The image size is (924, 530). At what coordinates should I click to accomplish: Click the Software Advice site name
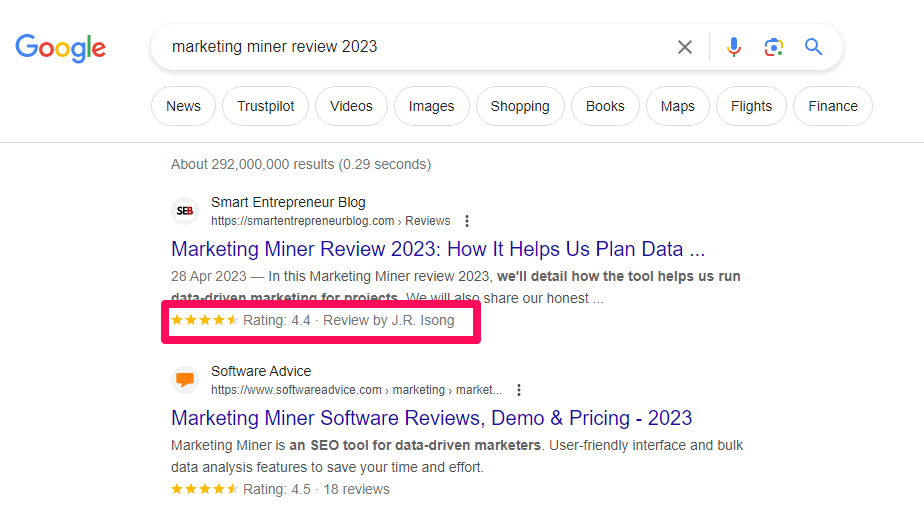click(261, 371)
